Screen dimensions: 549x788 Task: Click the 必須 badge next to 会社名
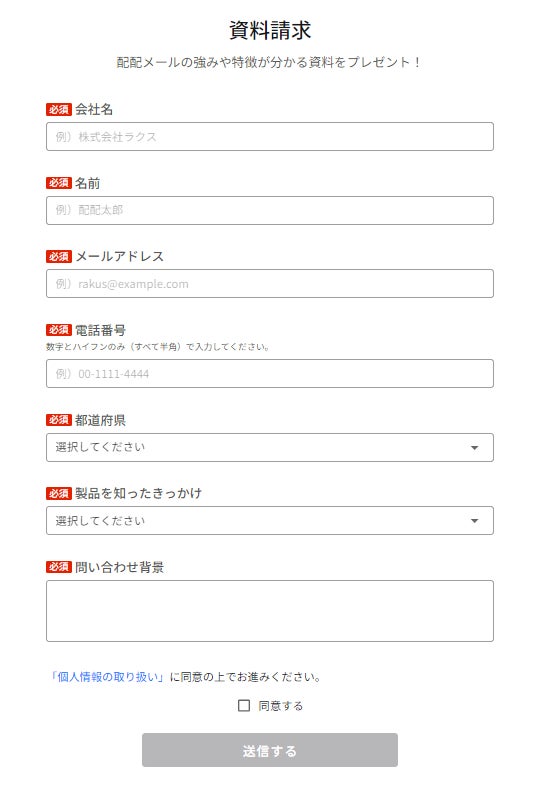tap(59, 109)
